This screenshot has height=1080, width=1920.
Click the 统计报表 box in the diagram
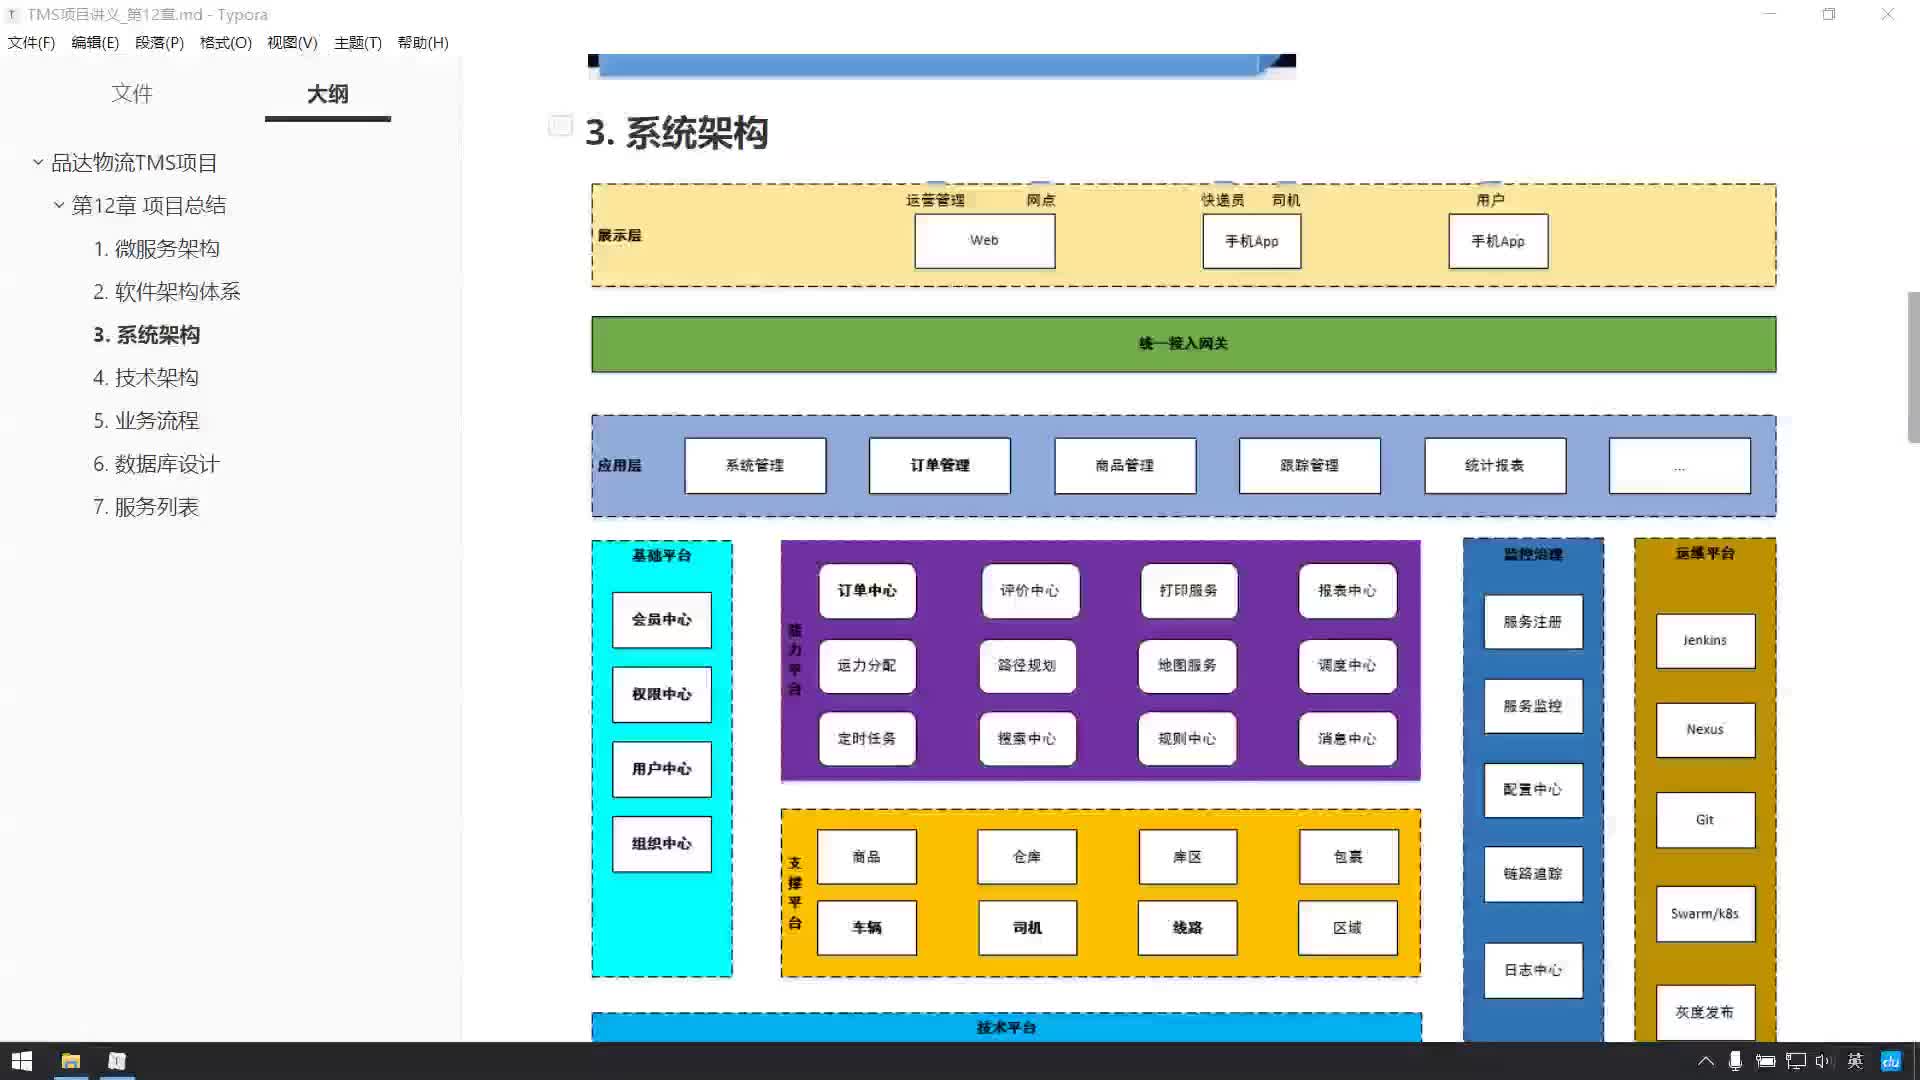[x=1495, y=465]
